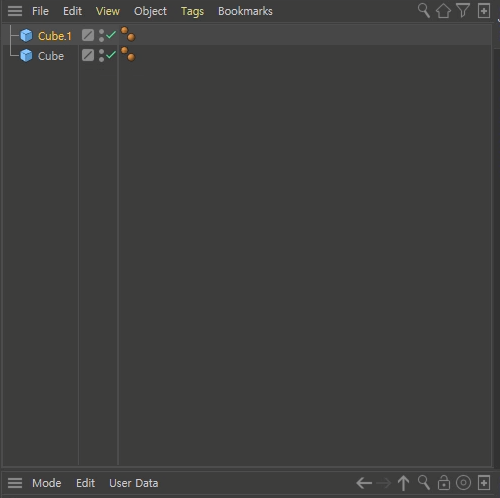
Task: Open the View menu
Action: pos(108,11)
